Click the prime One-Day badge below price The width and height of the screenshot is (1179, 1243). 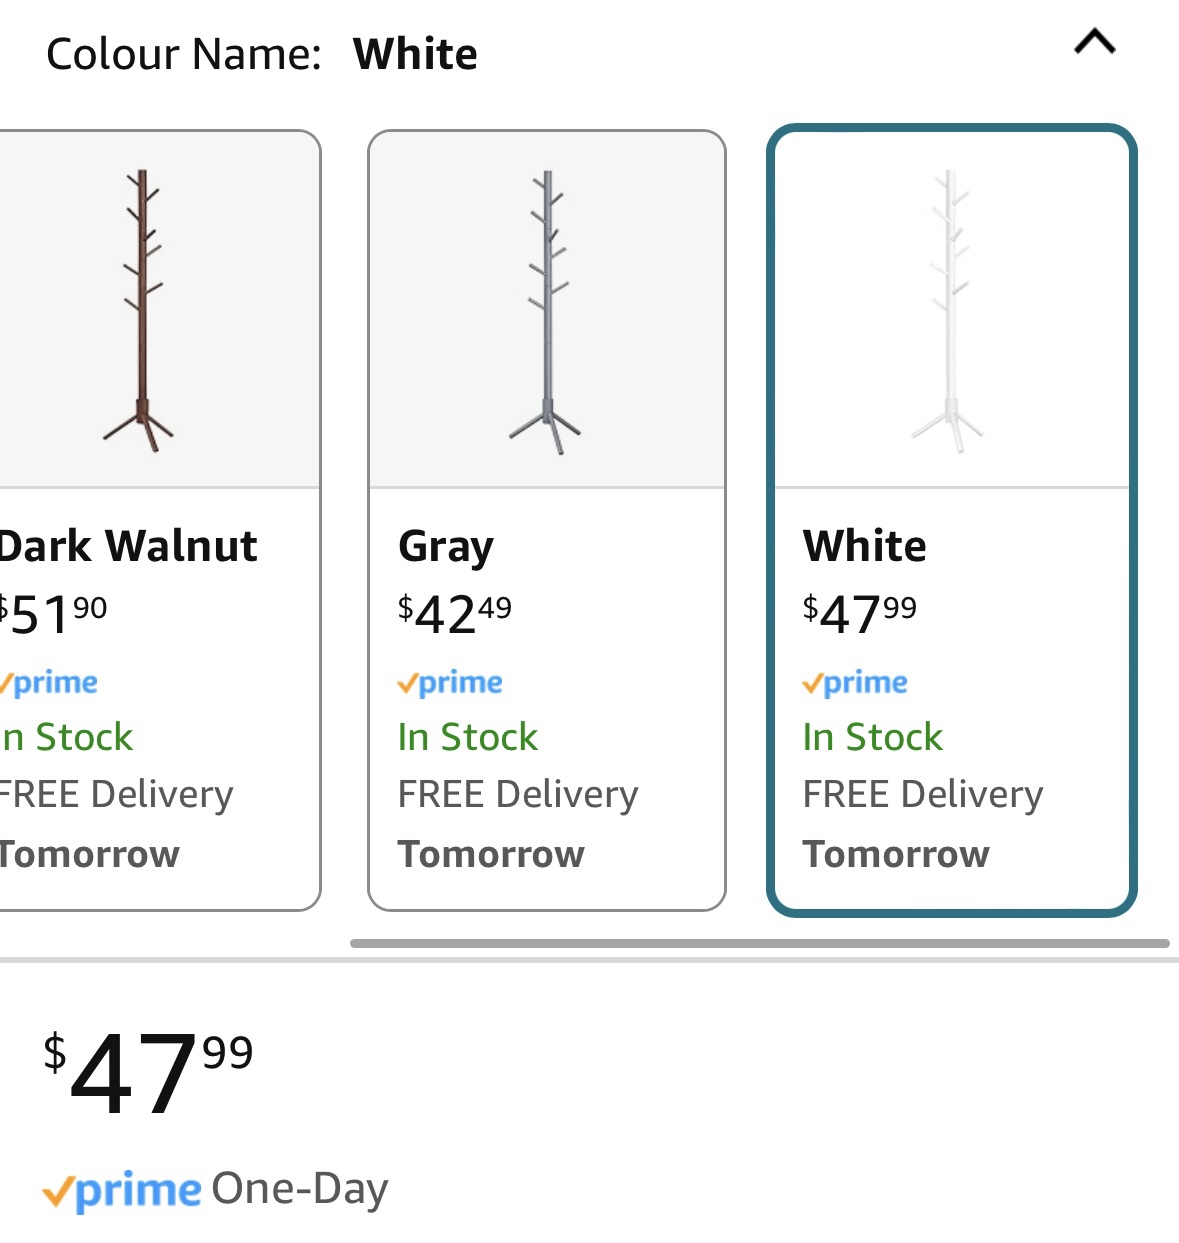click(215, 1190)
